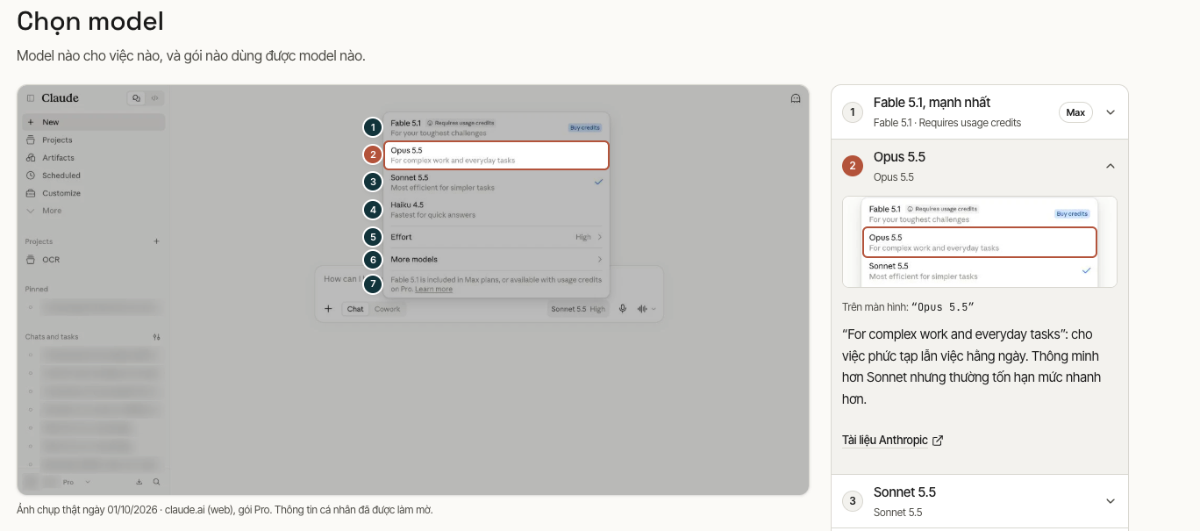Click the Trên màn hình label text
Screen dimensions: 1200x531
coord(875,307)
